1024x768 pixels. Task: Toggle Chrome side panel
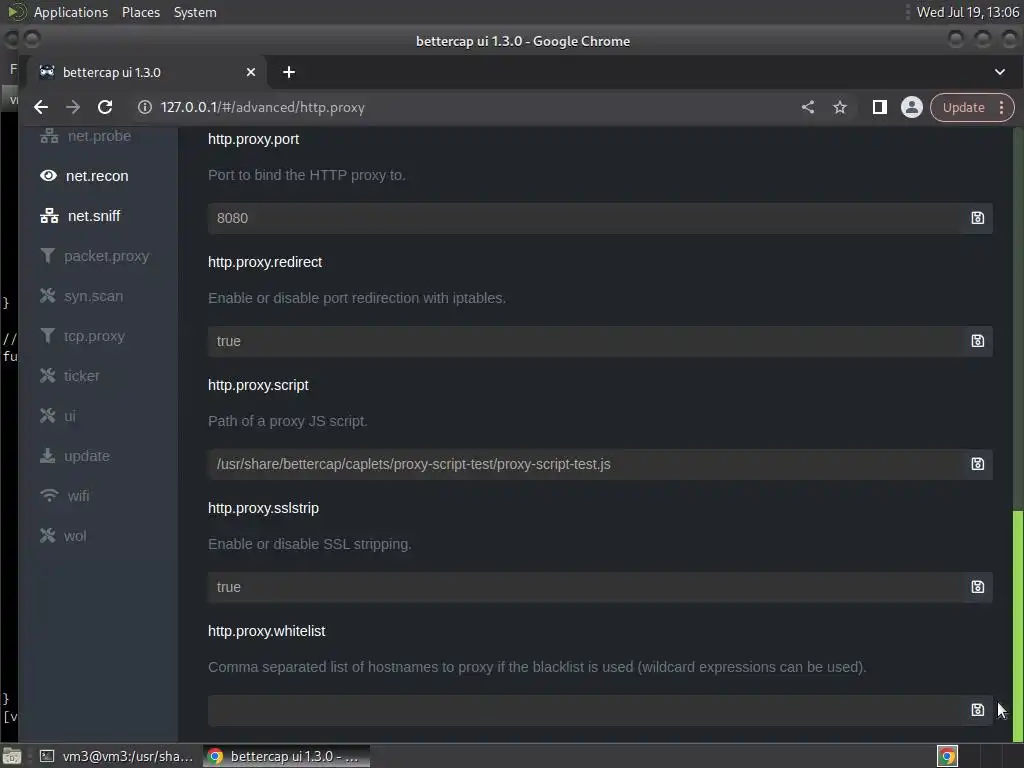tap(880, 107)
